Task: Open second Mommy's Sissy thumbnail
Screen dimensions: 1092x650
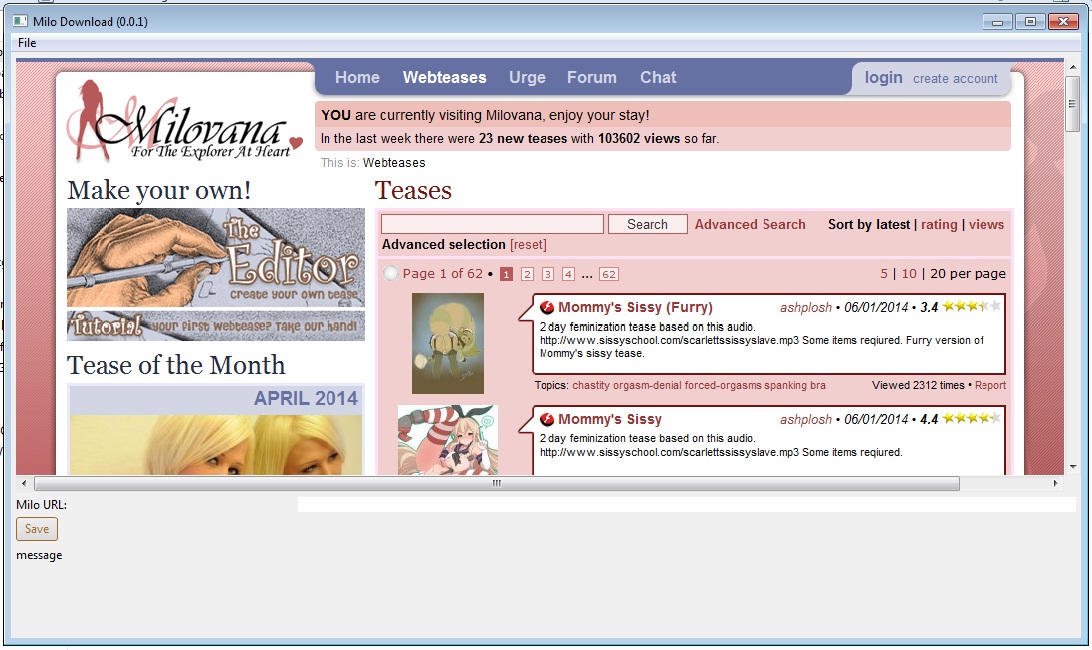Action: [x=448, y=440]
